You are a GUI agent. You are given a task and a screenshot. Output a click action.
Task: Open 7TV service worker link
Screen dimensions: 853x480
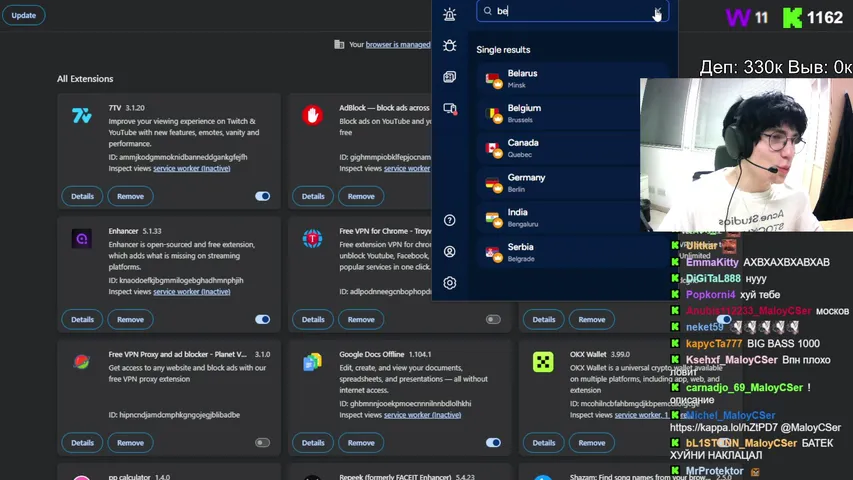(176, 168)
